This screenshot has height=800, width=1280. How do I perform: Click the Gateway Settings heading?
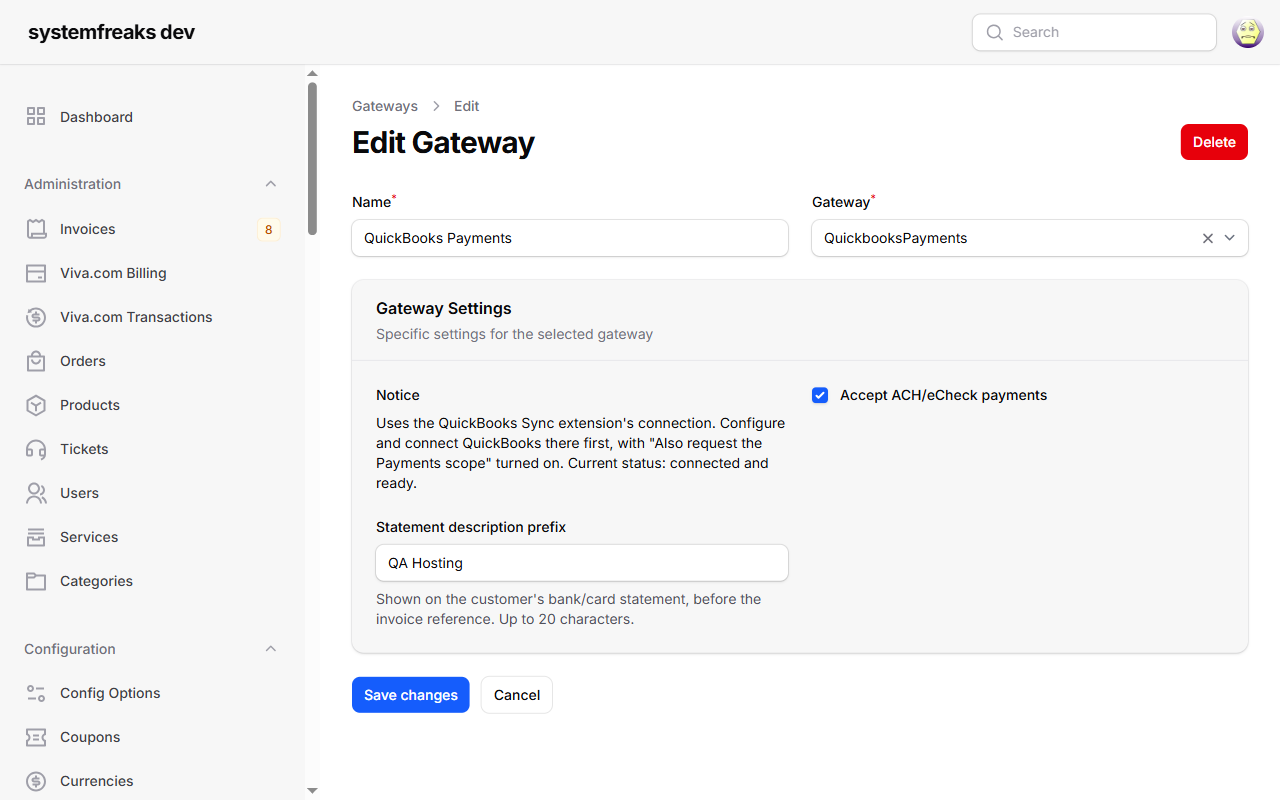point(444,309)
